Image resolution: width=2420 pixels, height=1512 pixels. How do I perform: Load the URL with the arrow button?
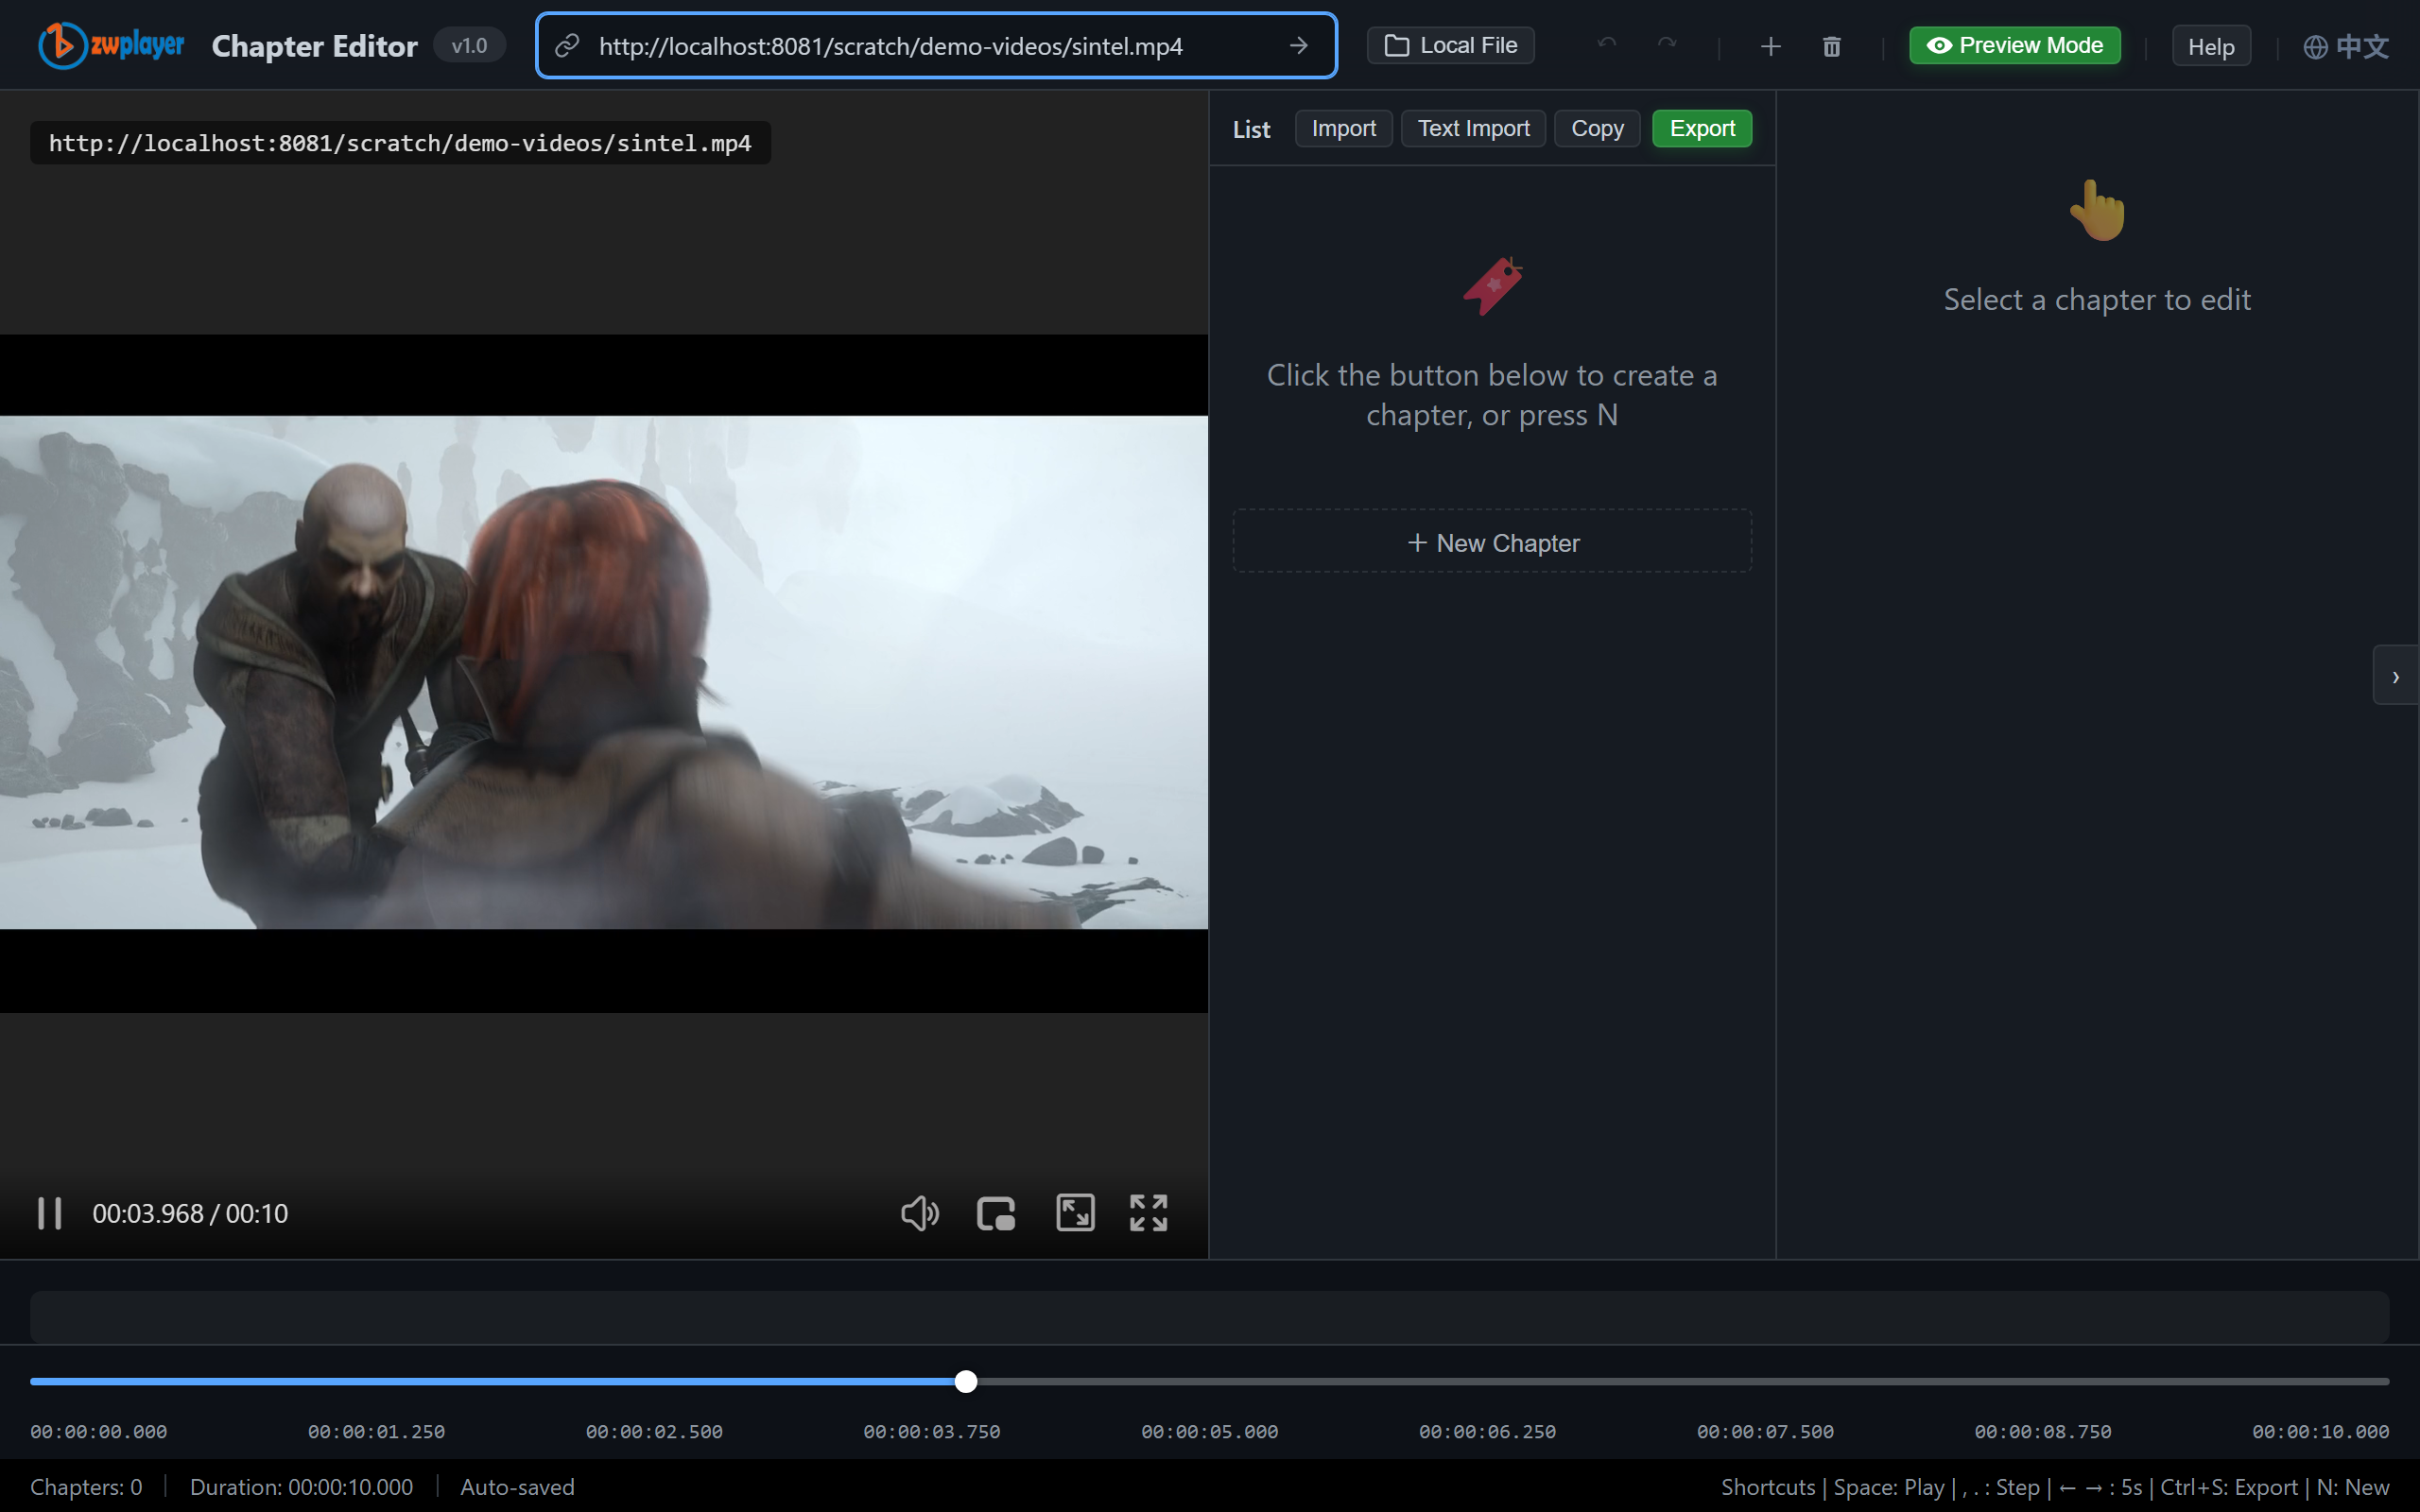pyautogui.click(x=1298, y=46)
